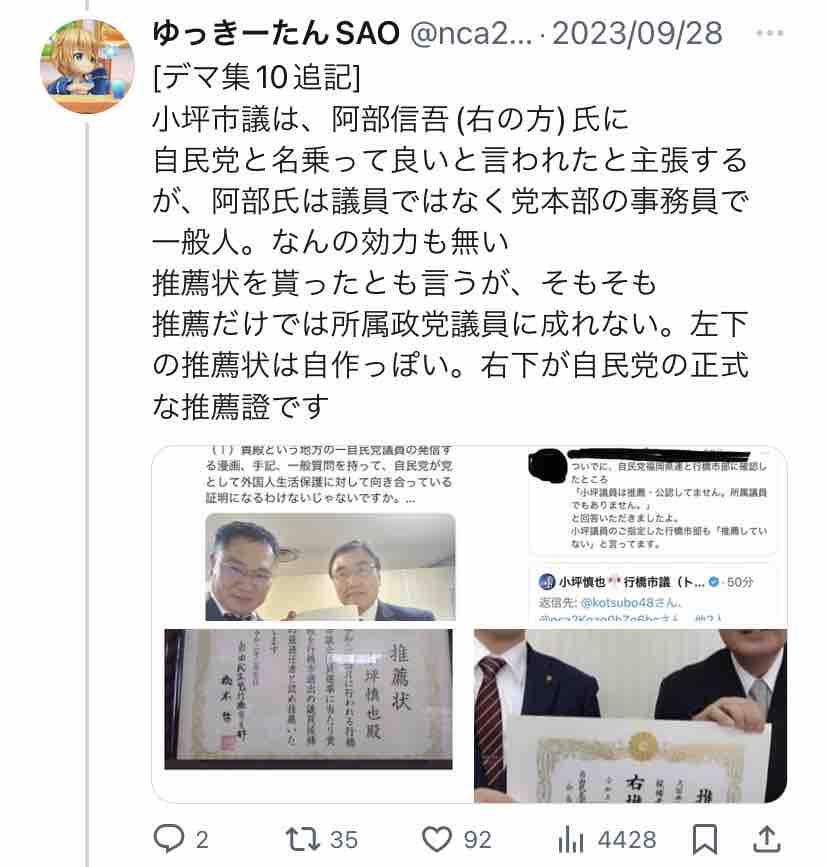Open ゆっきーたん SAO display name profile
This screenshot has height=867, width=827.
click(276, 33)
